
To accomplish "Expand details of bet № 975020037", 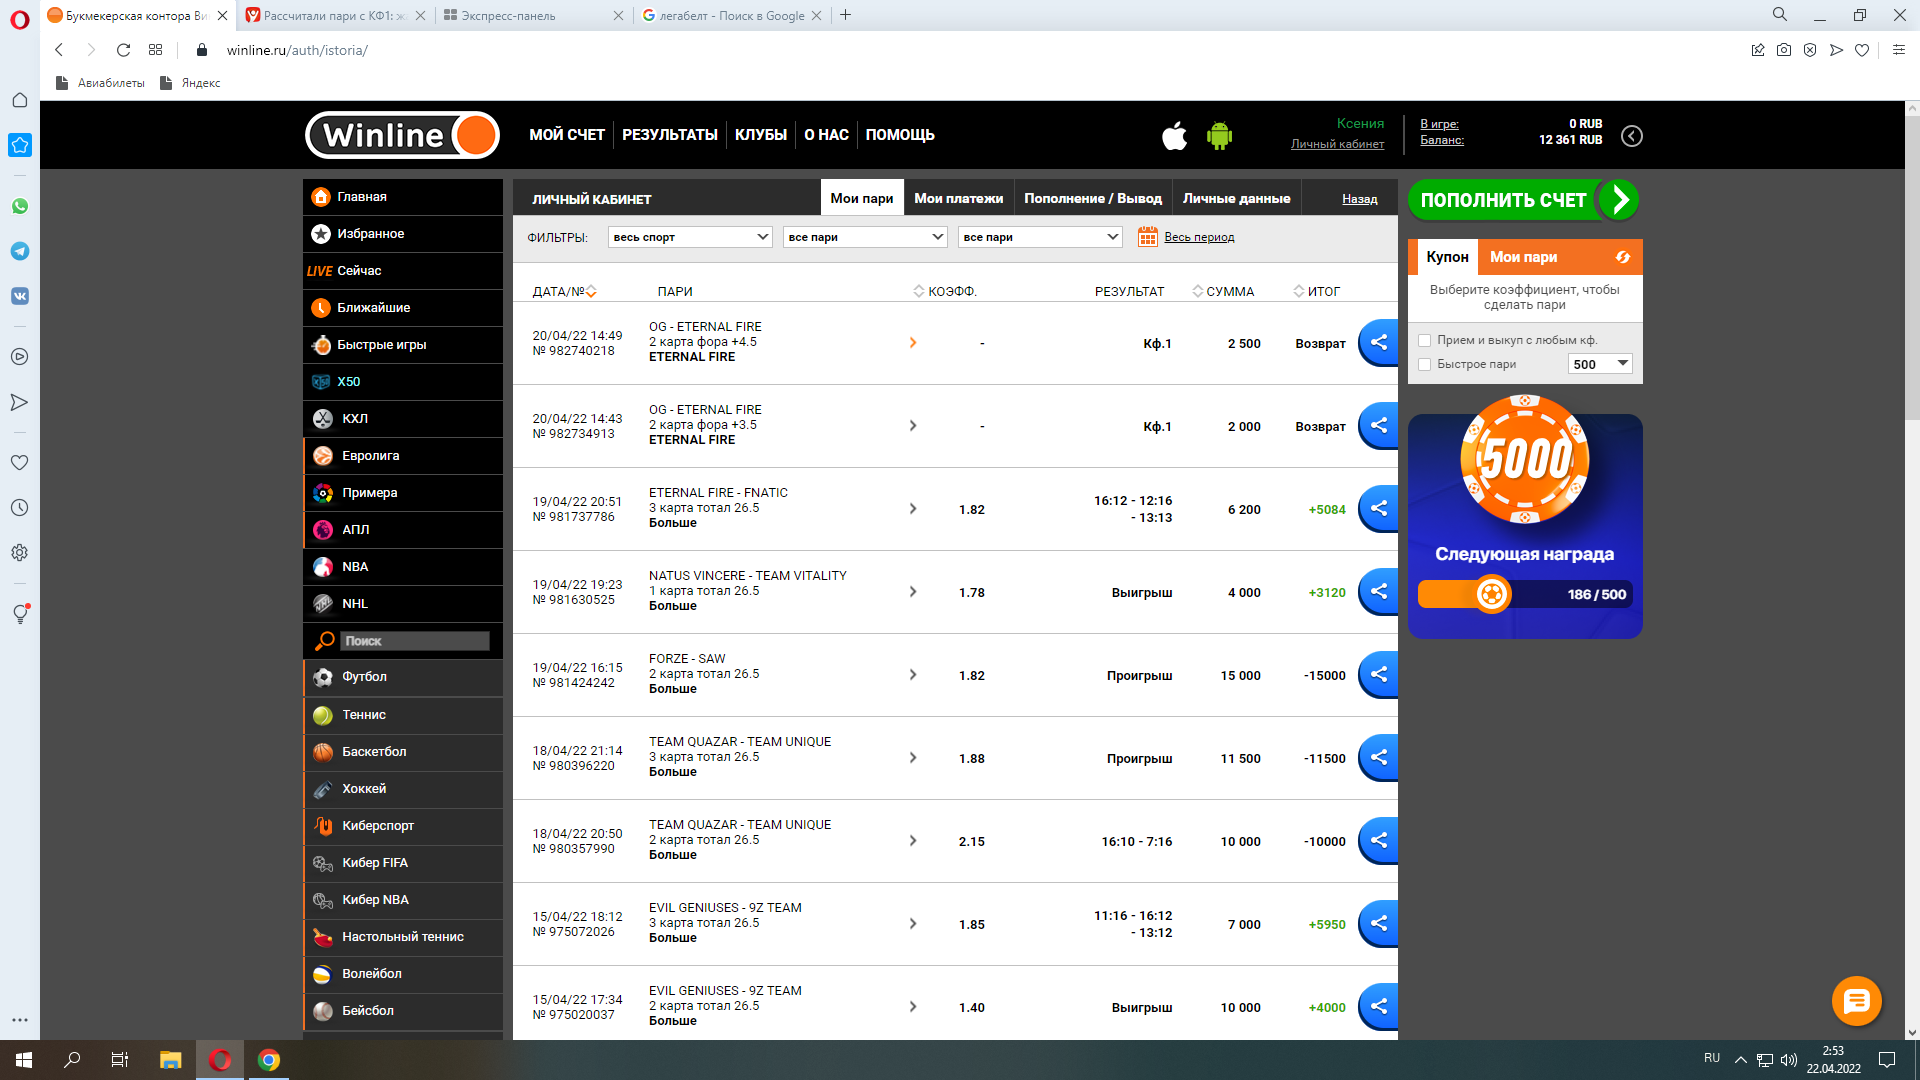I will click(x=912, y=1007).
